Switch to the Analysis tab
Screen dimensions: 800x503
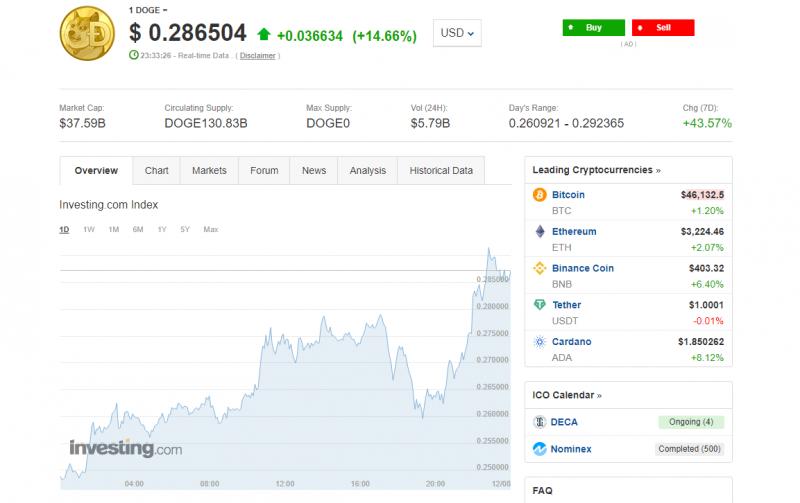[368, 170]
